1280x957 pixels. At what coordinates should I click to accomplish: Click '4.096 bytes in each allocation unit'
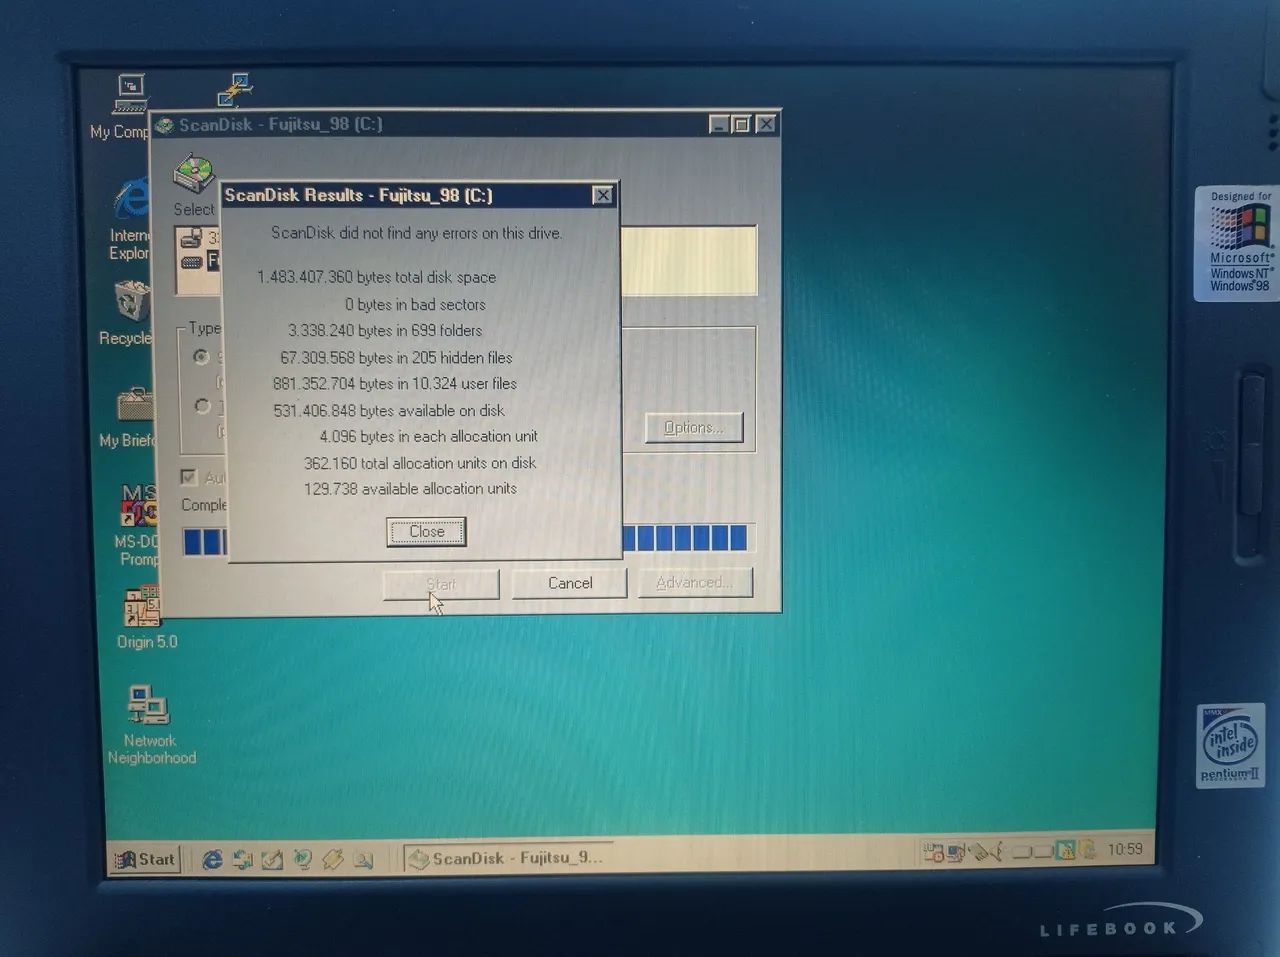pos(429,436)
